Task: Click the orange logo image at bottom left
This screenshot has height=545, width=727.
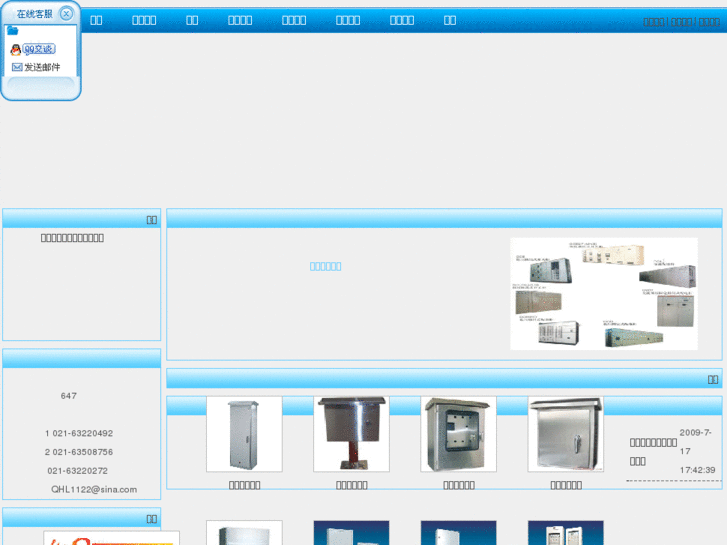Action: pyautogui.click(x=111, y=538)
